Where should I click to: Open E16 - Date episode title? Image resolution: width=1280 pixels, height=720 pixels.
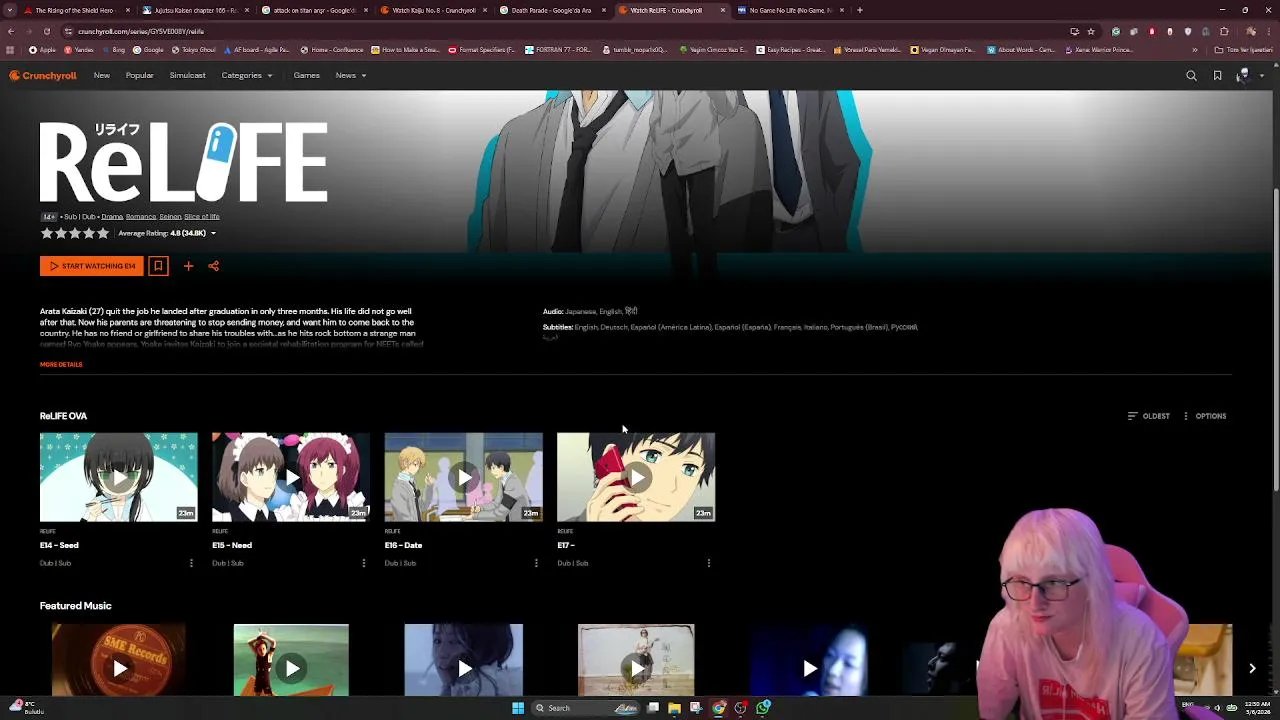(x=403, y=545)
